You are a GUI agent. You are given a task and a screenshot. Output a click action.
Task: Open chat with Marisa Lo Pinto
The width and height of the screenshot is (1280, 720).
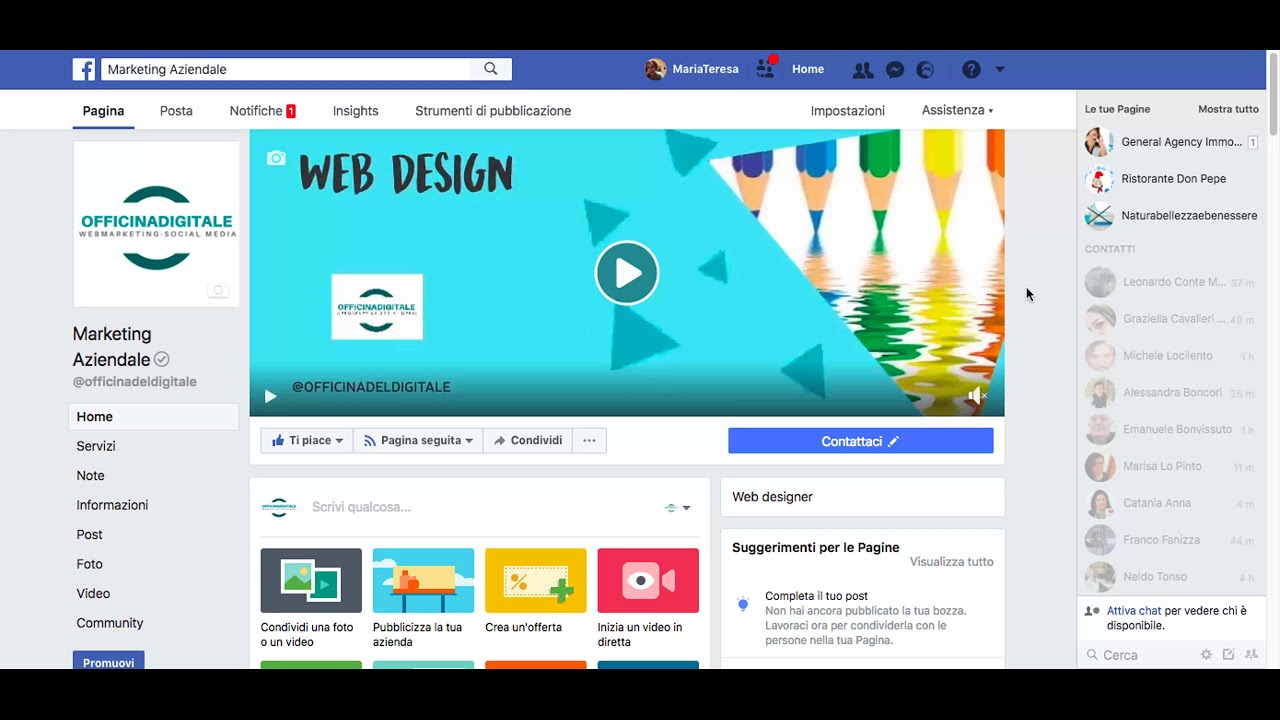[1171, 466]
